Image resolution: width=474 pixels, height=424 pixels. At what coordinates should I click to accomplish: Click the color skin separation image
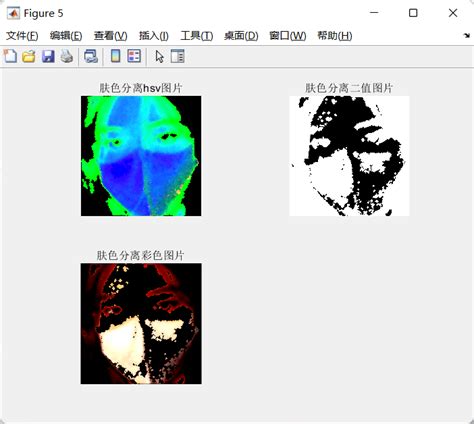[x=141, y=324]
